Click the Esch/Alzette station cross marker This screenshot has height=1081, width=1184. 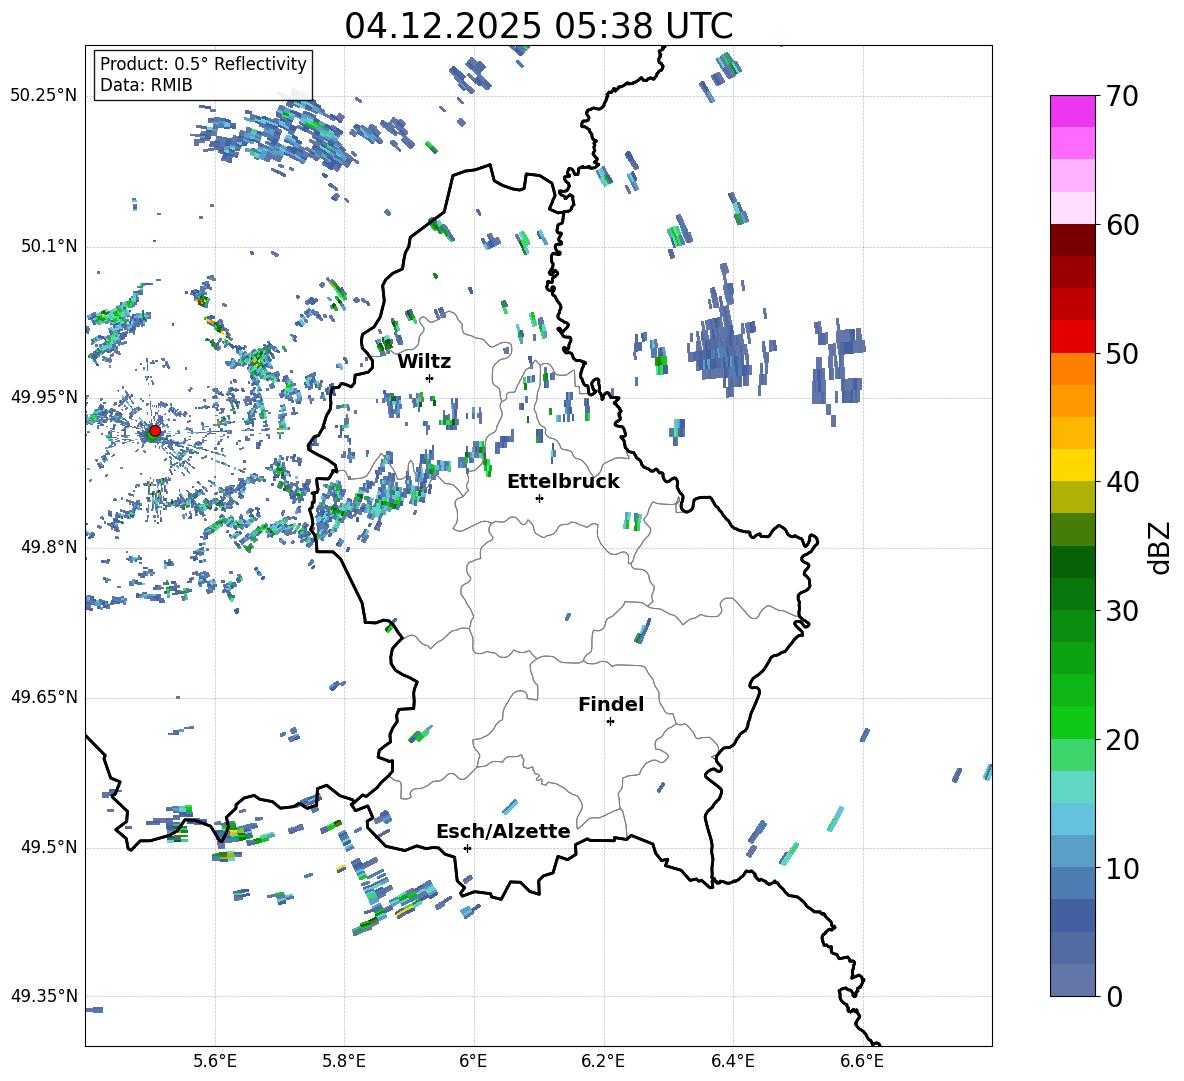467,848
